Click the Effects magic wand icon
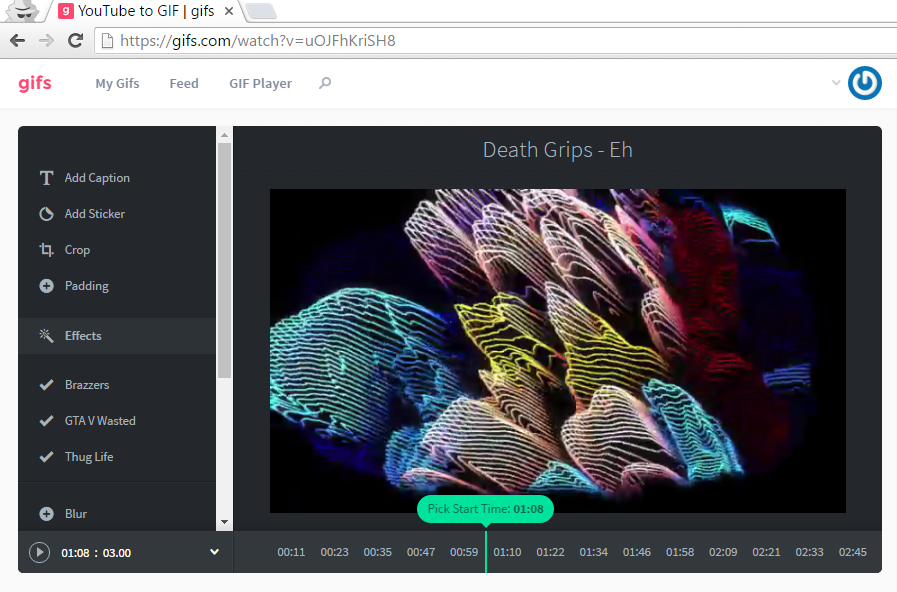This screenshot has height=592, width=897. pos(46,336)
